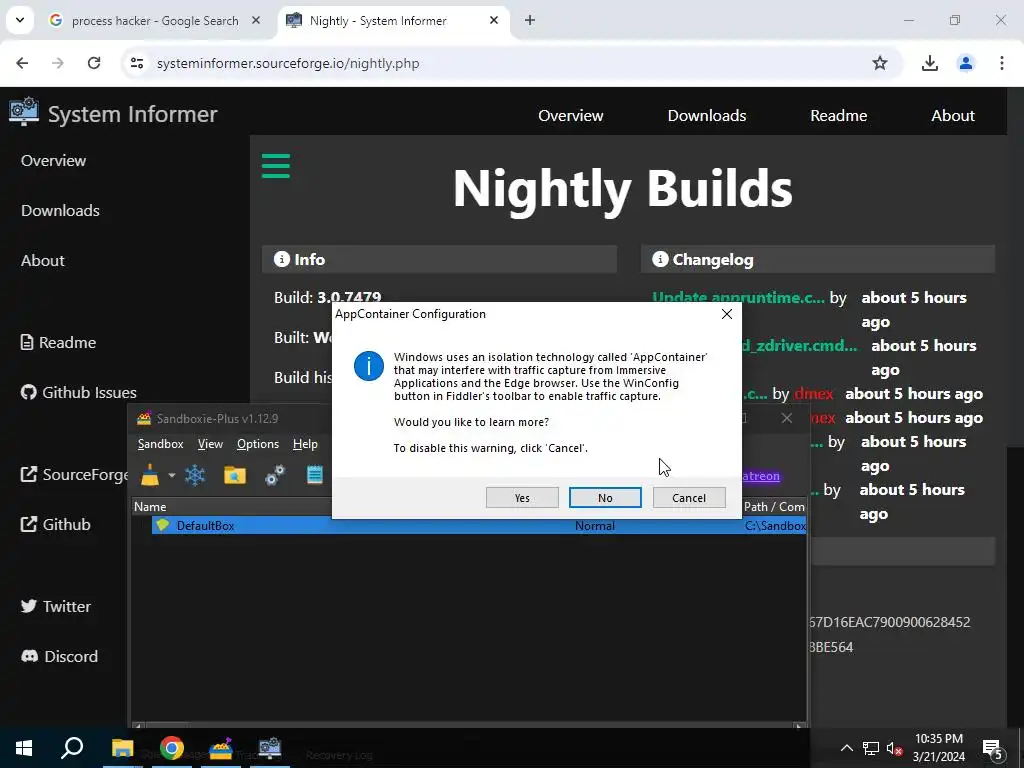Open Readme sidebar link with document icon
The height and width of the screenshot is (768, 1024).
[x=58, y=342]
